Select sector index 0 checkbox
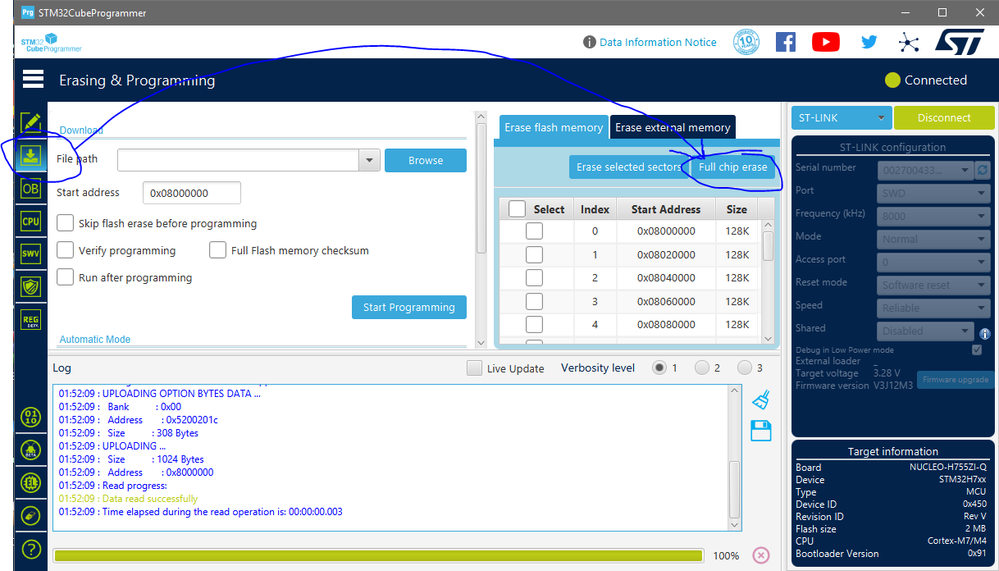999x571 pixels. [534, 231]
